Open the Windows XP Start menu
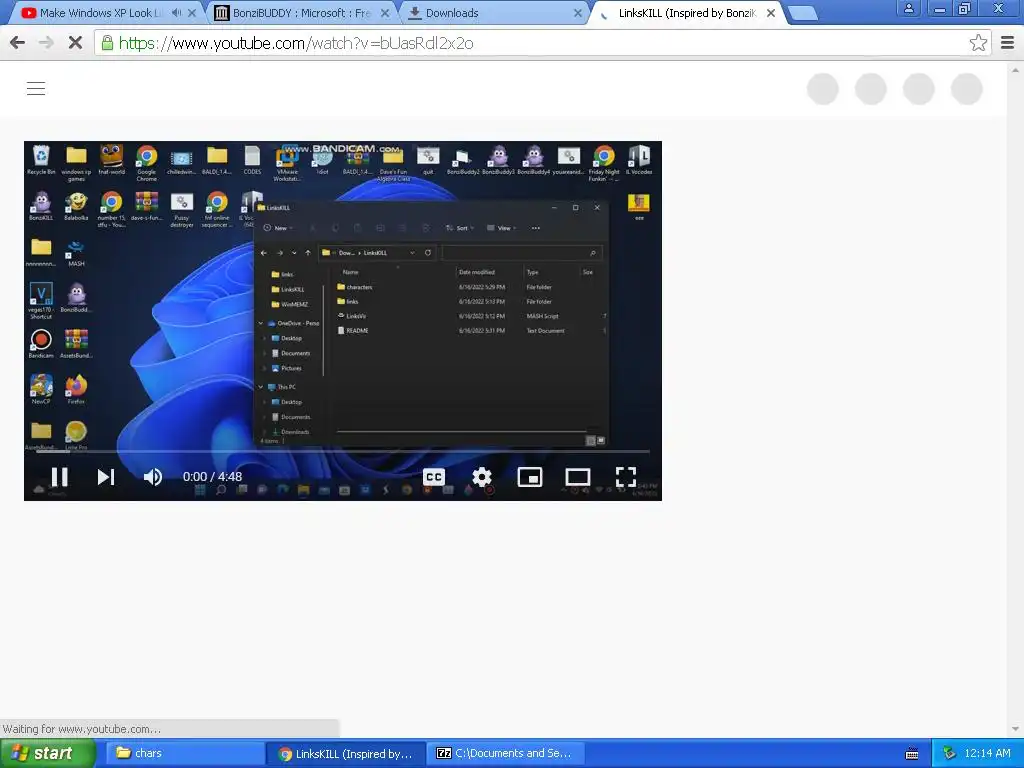This screenshot has width=1024, height=768. 48,754
